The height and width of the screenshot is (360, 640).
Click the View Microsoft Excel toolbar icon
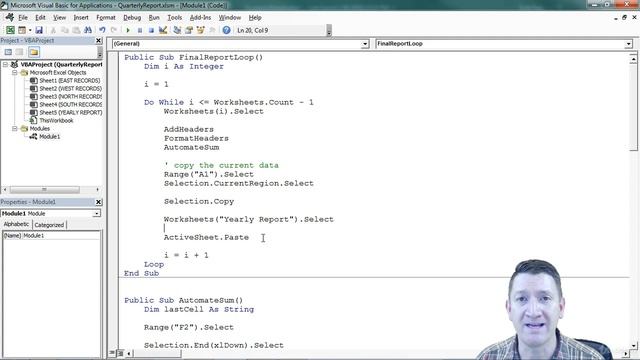(x=10, y=30)
